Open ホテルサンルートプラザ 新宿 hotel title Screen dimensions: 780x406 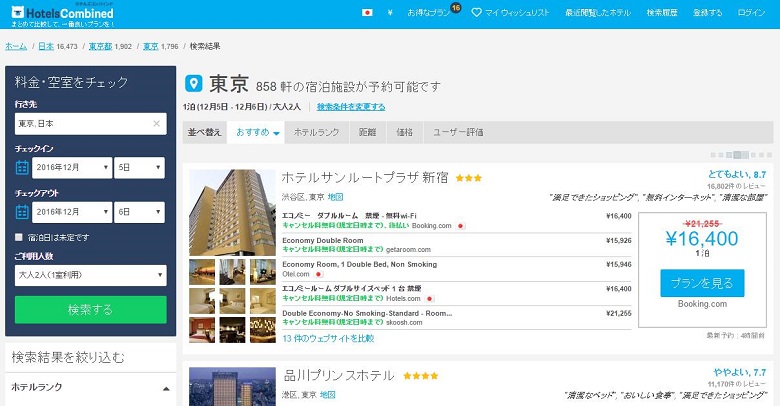365,178
